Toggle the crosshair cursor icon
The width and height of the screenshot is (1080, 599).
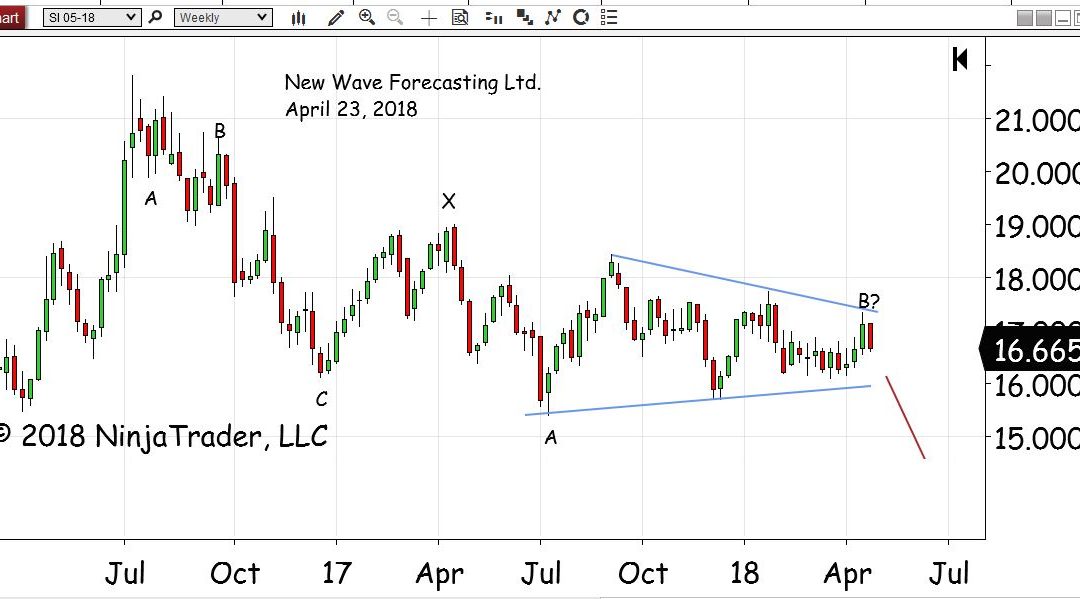pyautogui.click(x=428, y=18)
